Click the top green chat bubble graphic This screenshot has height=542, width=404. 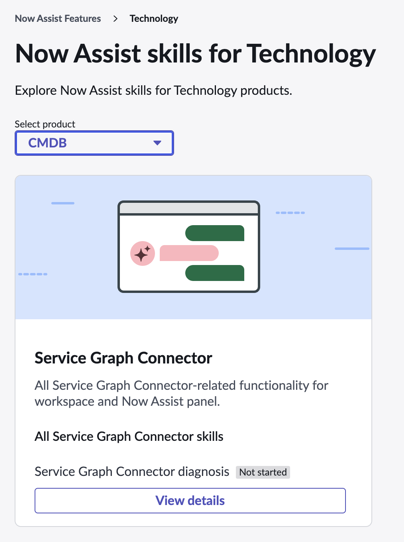(215, 233)
